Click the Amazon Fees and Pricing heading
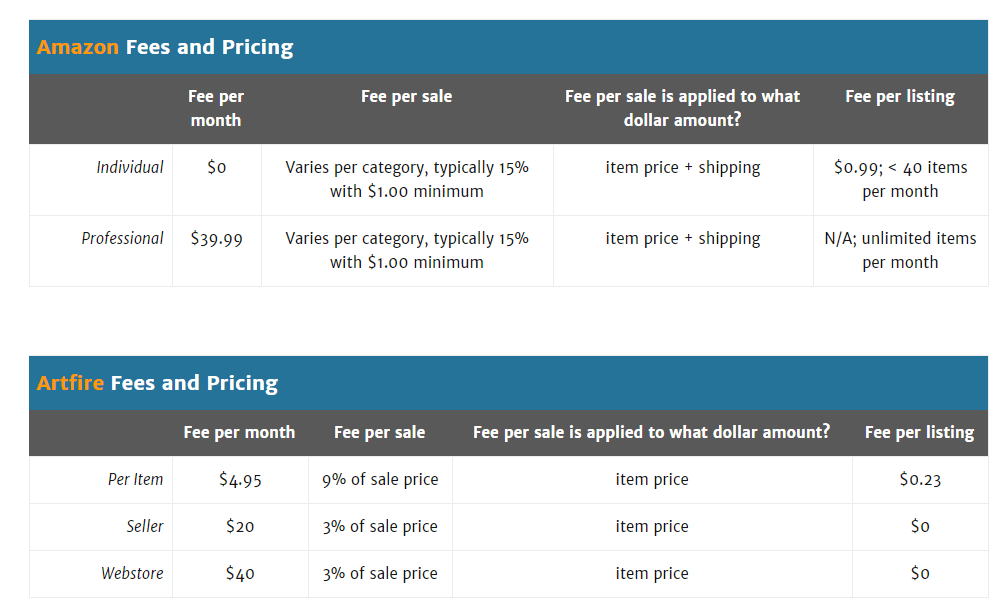The width and height of the screenshot is (1000, 613). coord(165,47)
